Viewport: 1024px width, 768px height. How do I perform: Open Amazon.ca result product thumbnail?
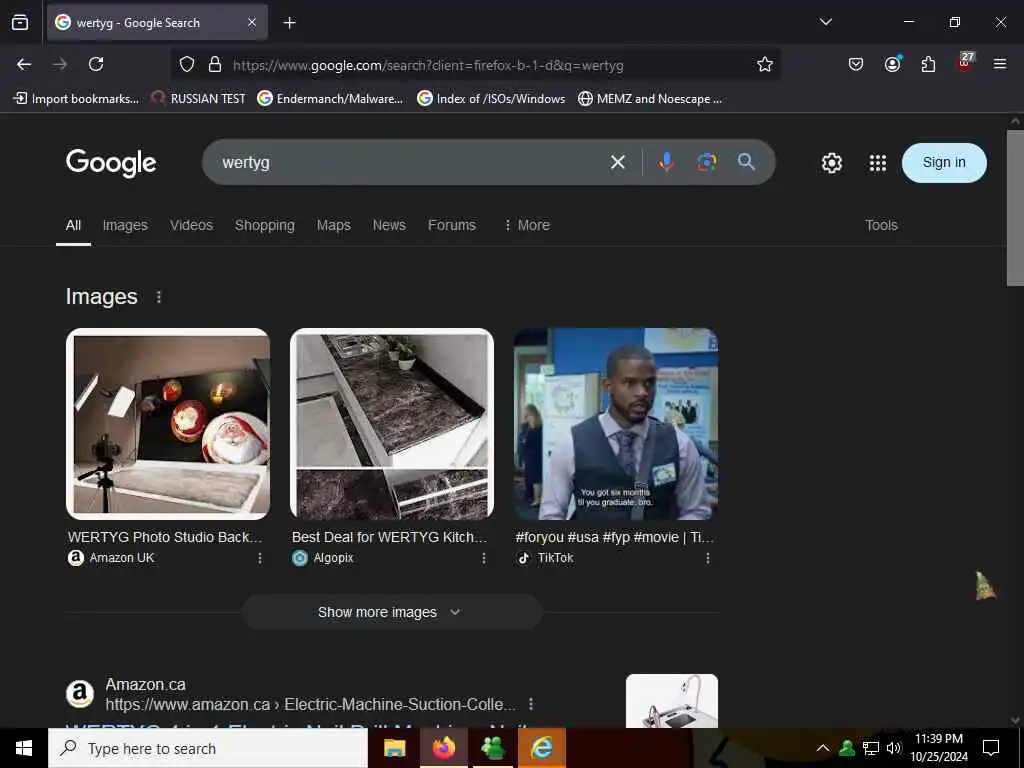pyautogui.click(x=671, y=701)
